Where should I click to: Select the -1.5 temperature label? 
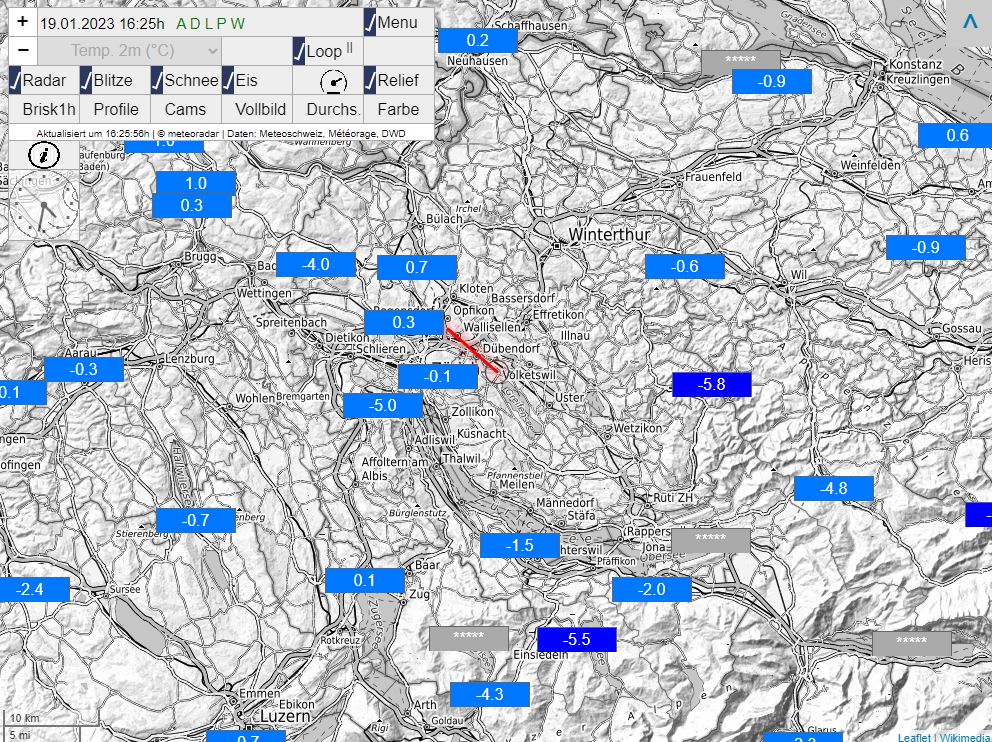[520, 546]
